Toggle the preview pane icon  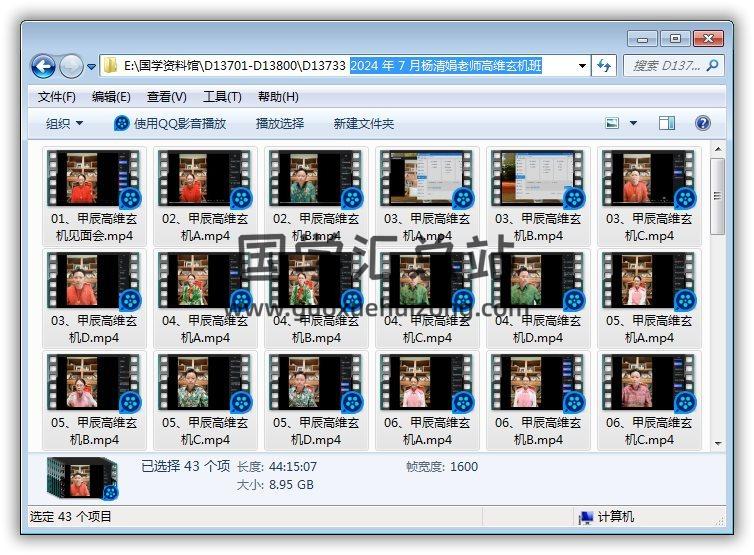pos(666,124)
